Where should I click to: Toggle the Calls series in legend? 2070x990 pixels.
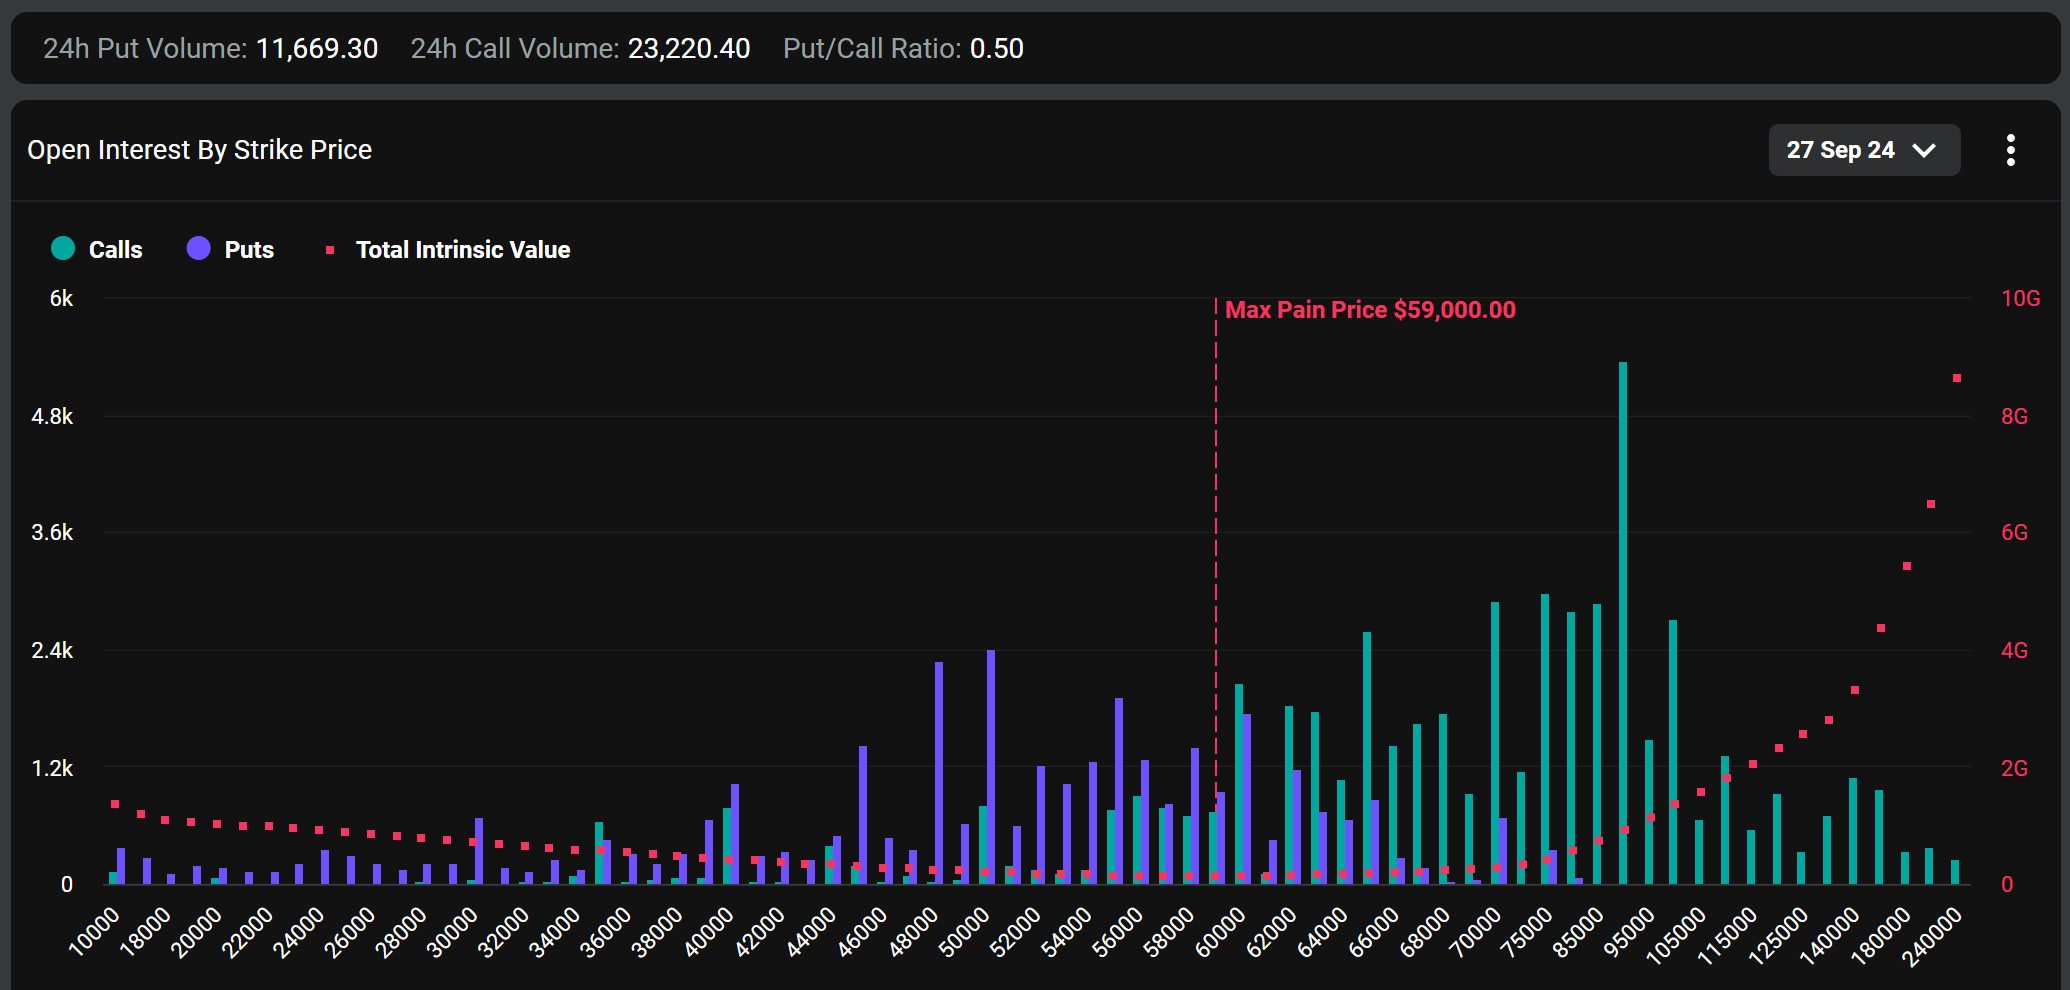click(x=97, y=249)
